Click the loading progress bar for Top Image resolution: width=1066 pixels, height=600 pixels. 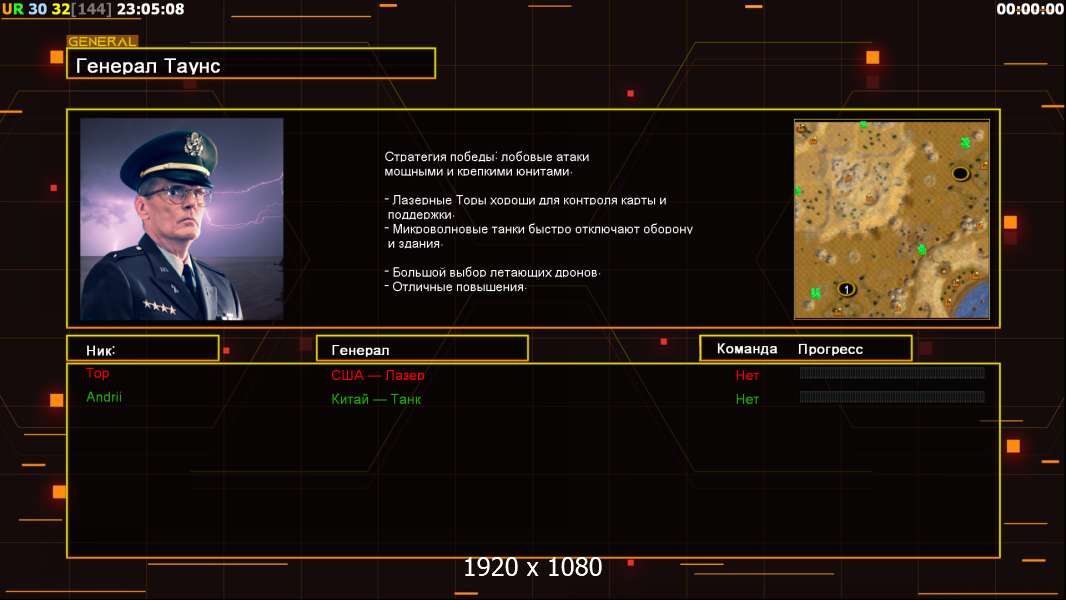pos(892,372)
